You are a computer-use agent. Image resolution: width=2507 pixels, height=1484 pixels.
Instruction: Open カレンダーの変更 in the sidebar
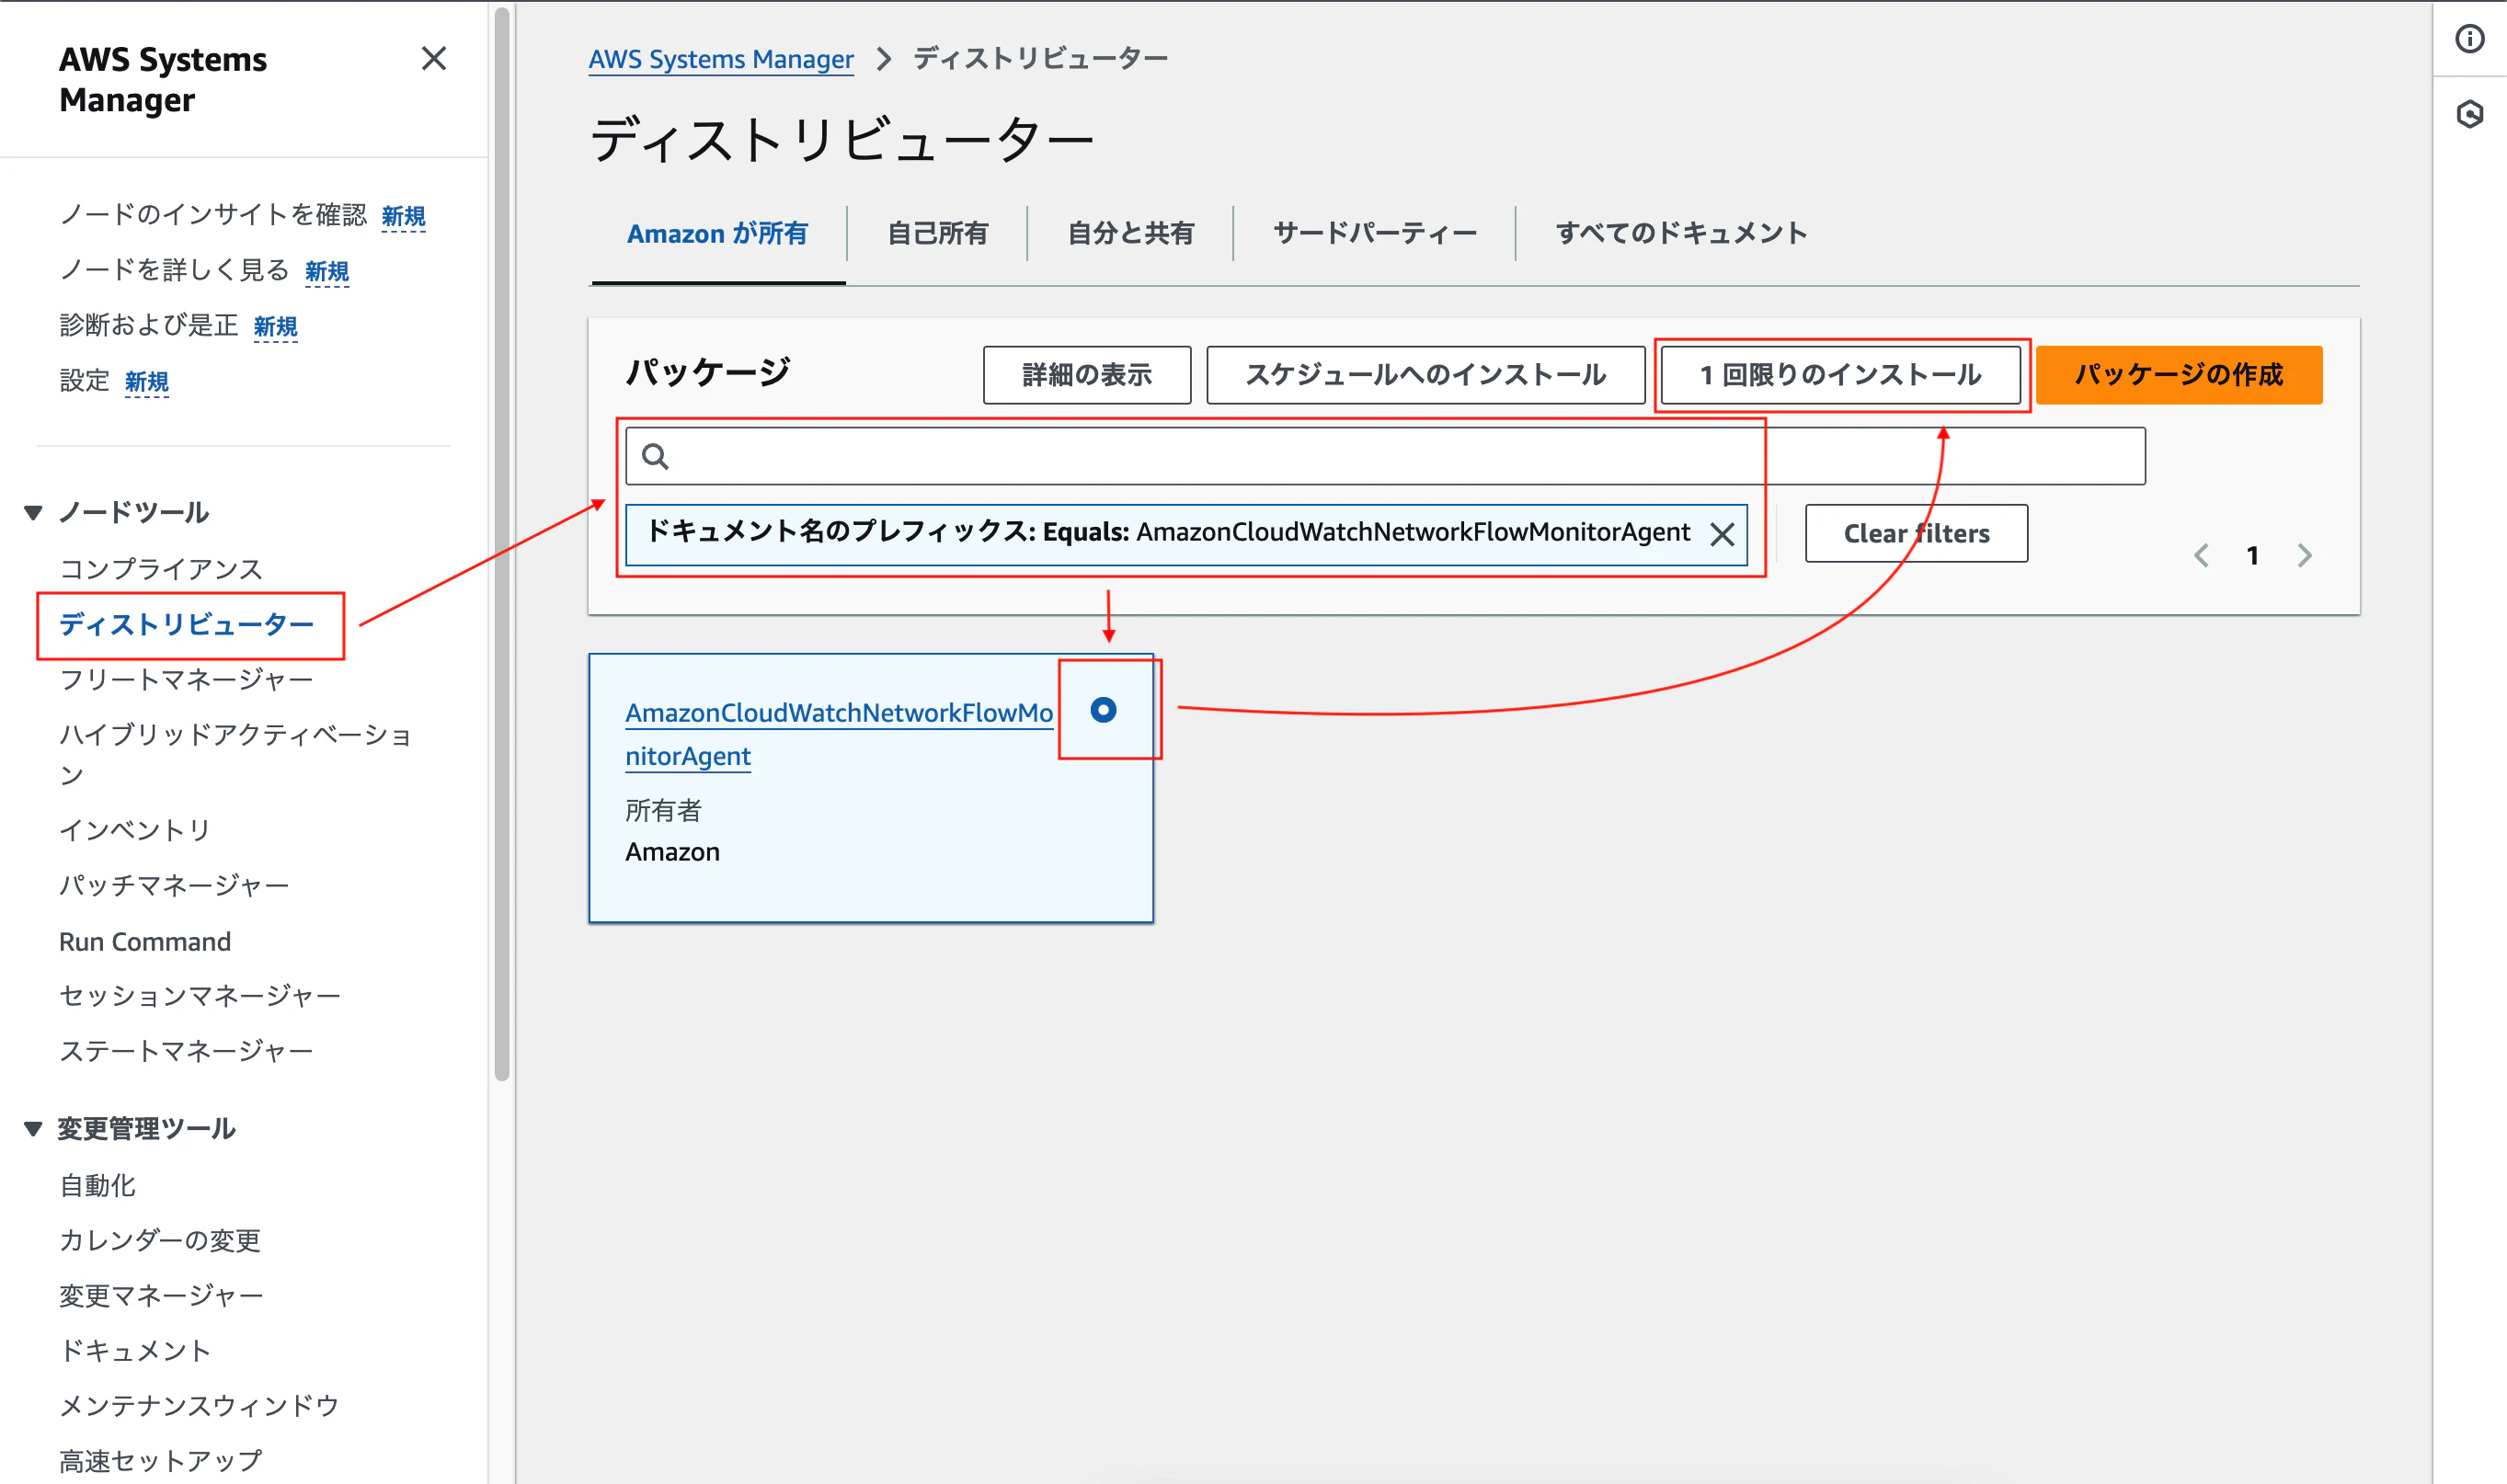click(160, 1241)
